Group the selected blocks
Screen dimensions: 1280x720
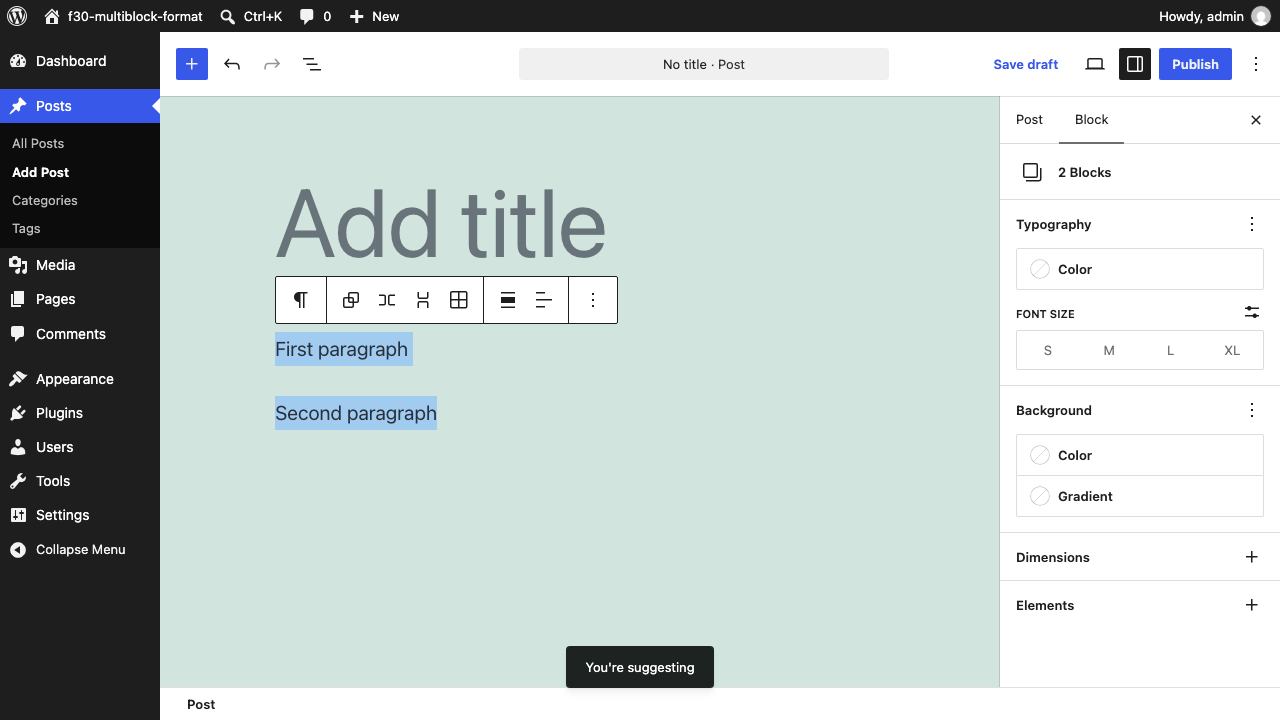tap(351, 300)
